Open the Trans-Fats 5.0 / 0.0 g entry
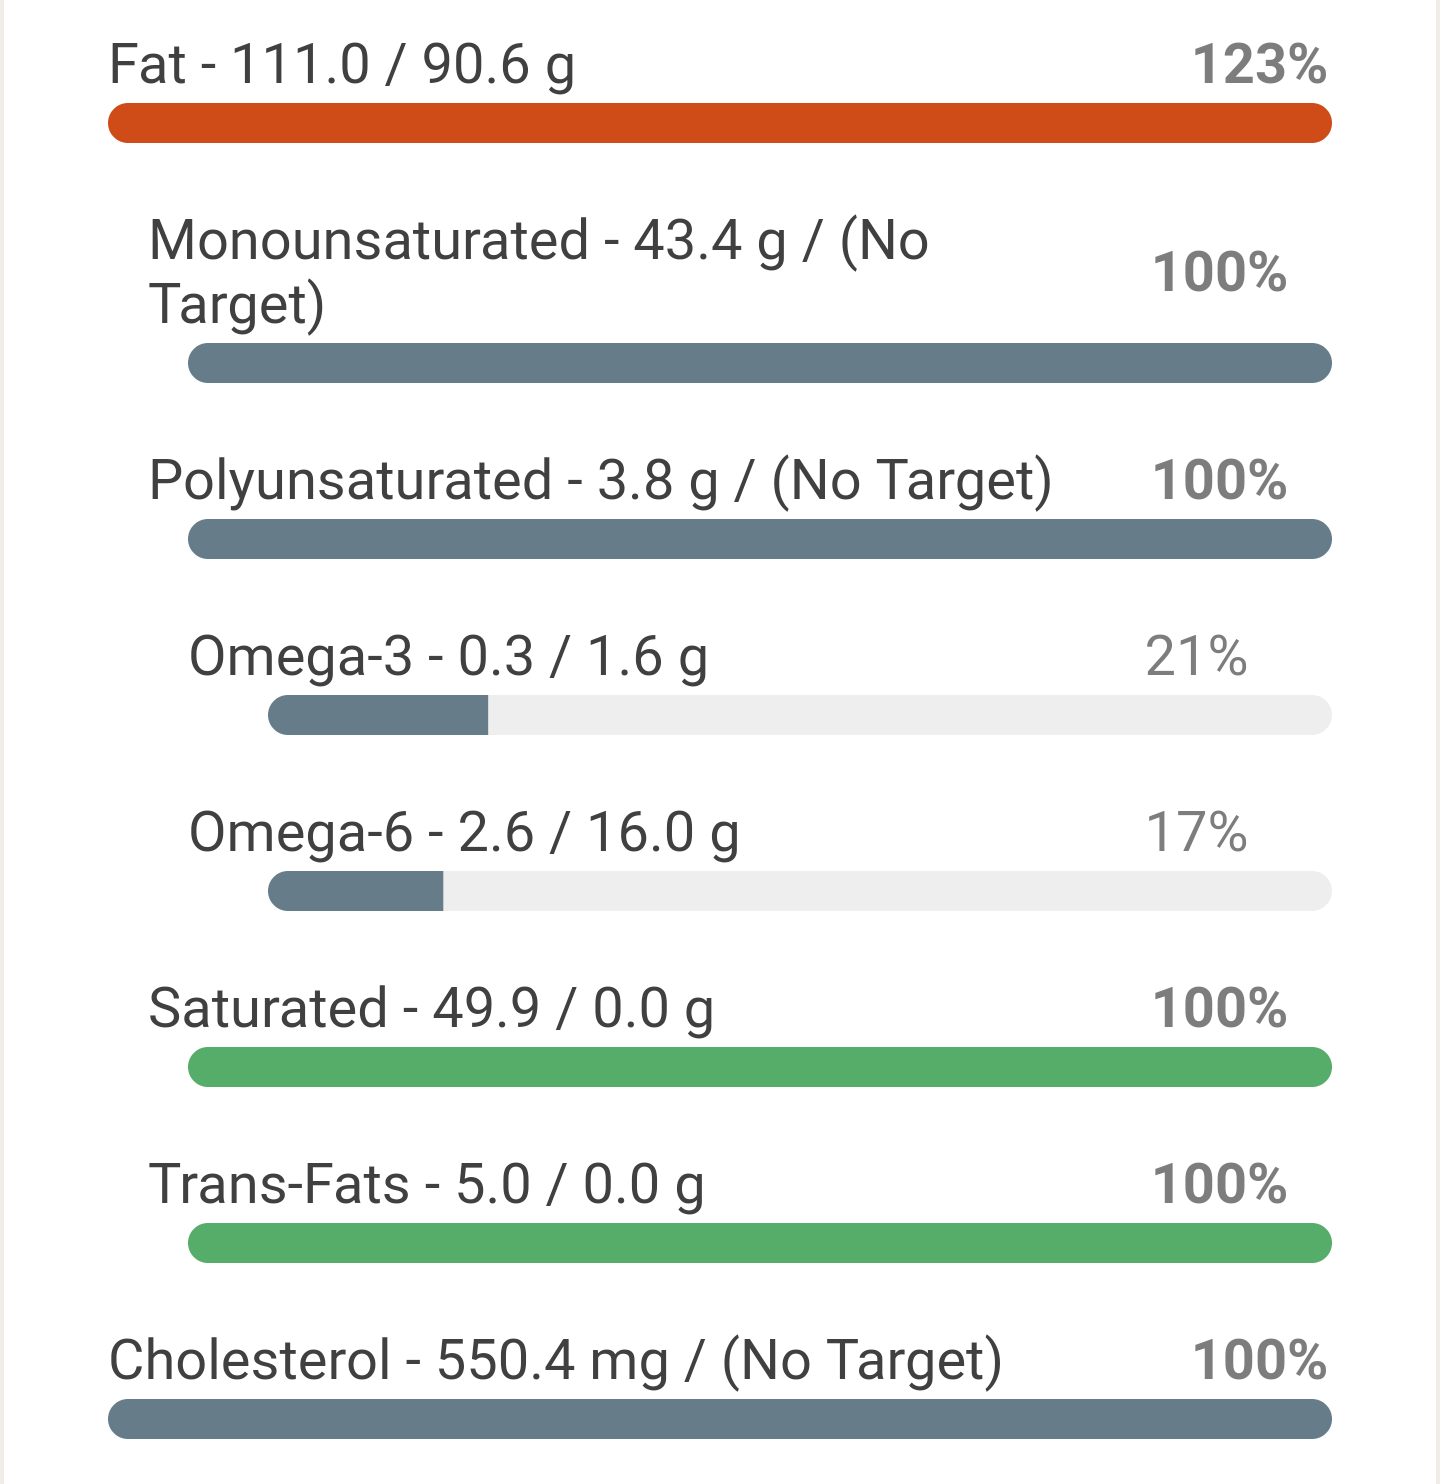 coord(427,1186)
